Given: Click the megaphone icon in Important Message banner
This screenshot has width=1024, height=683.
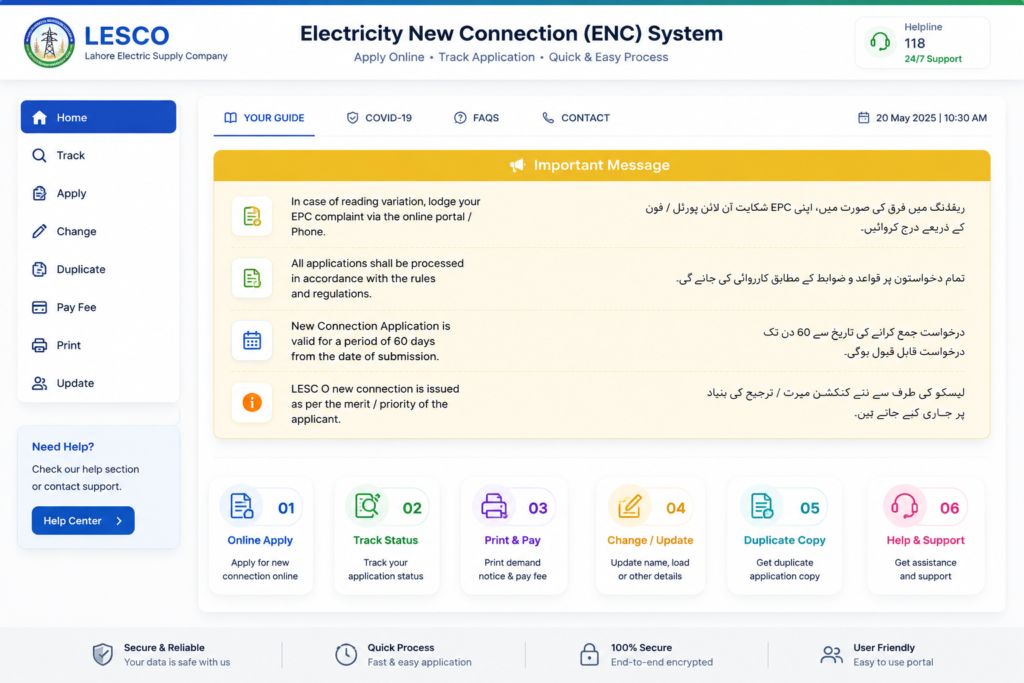Looking at the screenshot, I should coord(517,165).
